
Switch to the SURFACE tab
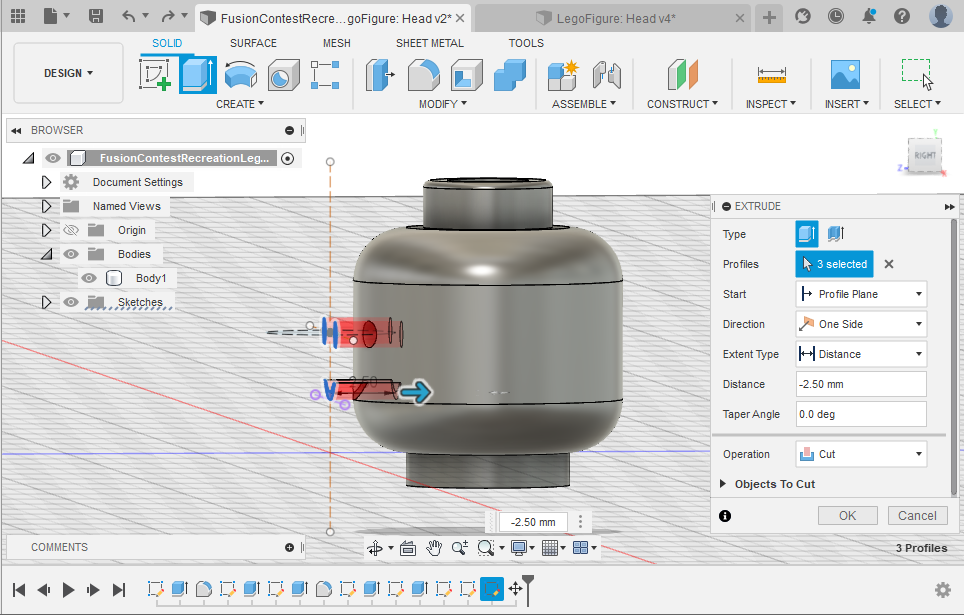pyautogui.click(x=253, y=43)
